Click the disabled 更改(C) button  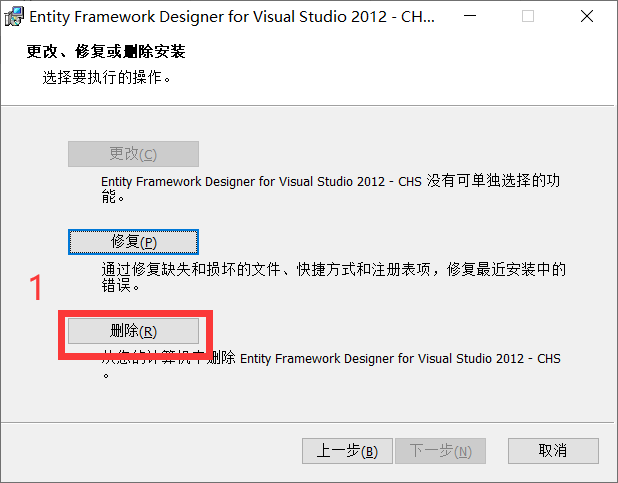[133, 154]
